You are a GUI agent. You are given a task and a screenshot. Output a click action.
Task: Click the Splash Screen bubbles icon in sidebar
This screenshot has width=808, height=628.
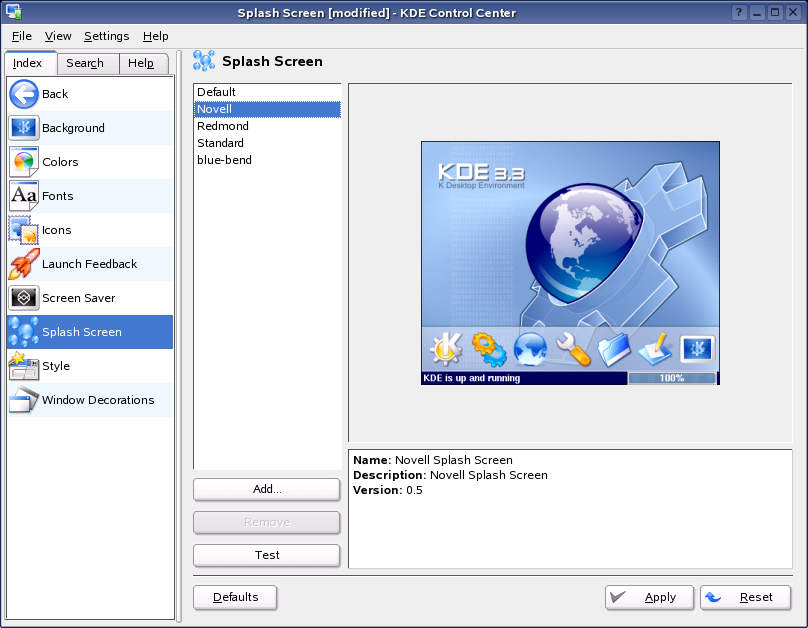pos(24,332)
